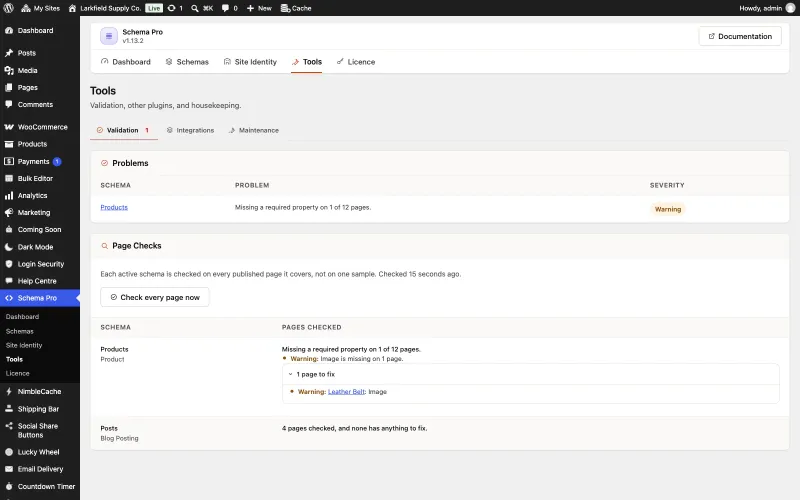The width and height of the screenshot is (800, 500).
Task: Click the admin avatar picture
Action: point(790,8)
